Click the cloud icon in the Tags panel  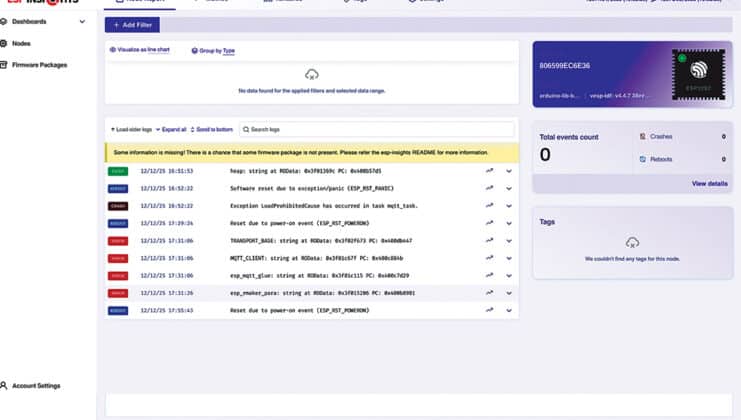click(632, 243)
